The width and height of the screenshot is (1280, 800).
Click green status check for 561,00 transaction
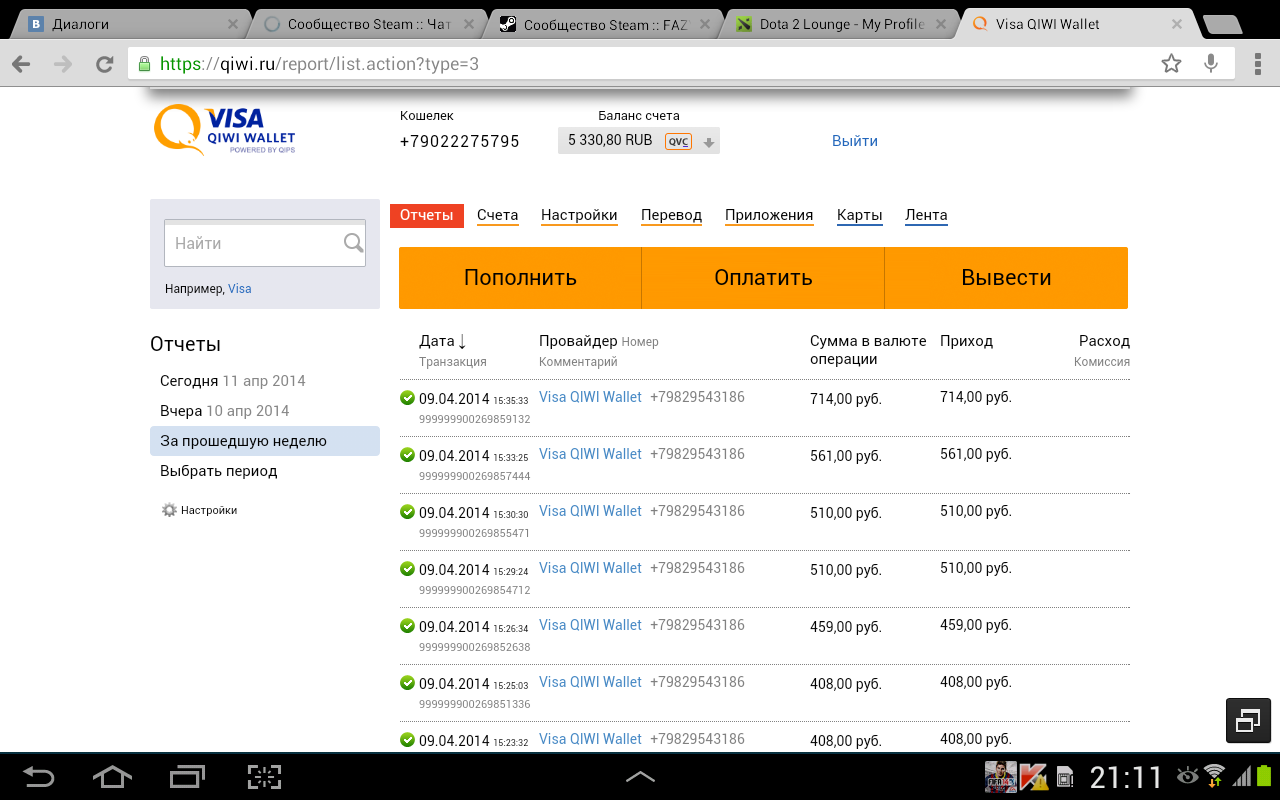pos(407,455)
